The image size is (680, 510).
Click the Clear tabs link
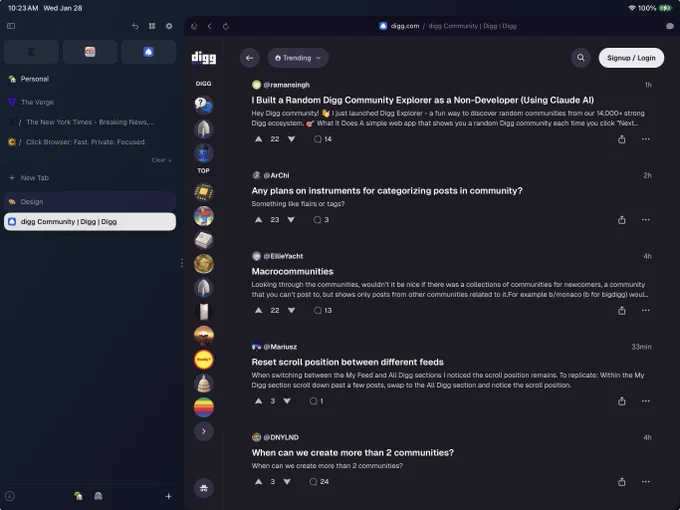pos(161,160)
